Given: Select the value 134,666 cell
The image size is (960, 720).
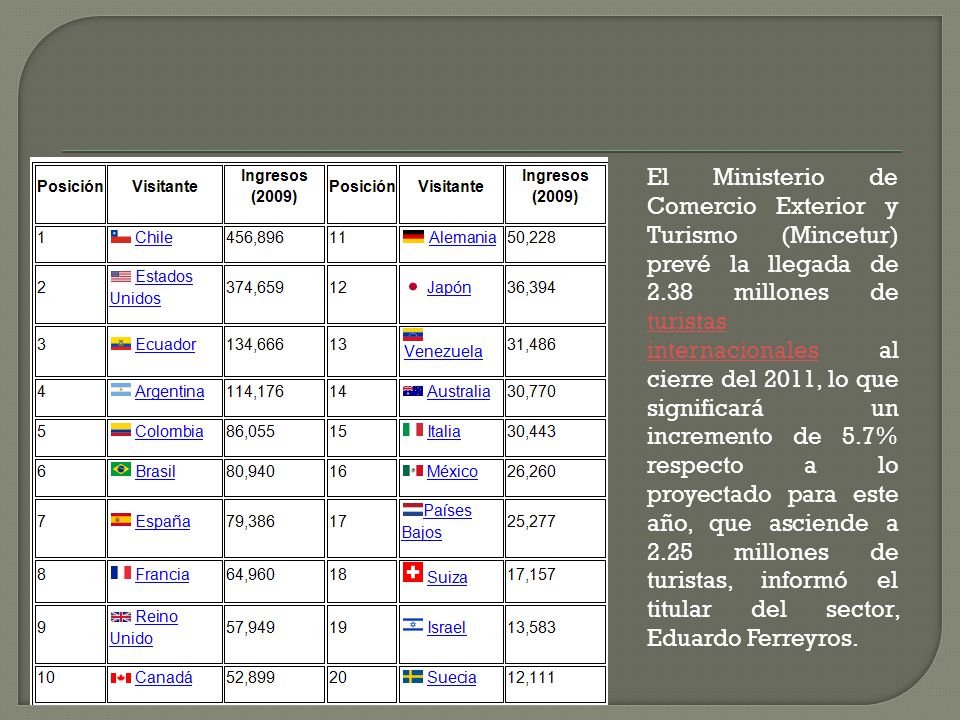Looking at the screenshot, I should click(x=274, y=351).
